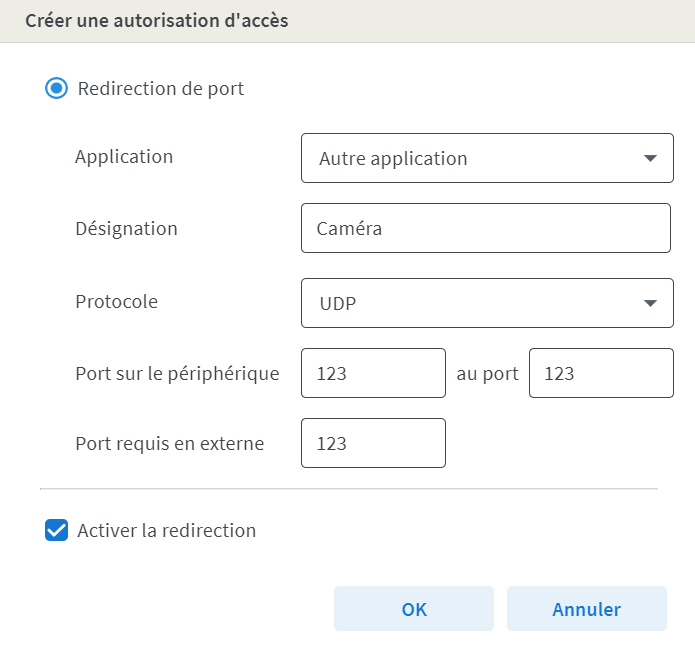
Task: Click the Créer une autorisation d'accès title
Action: [157, 21]
